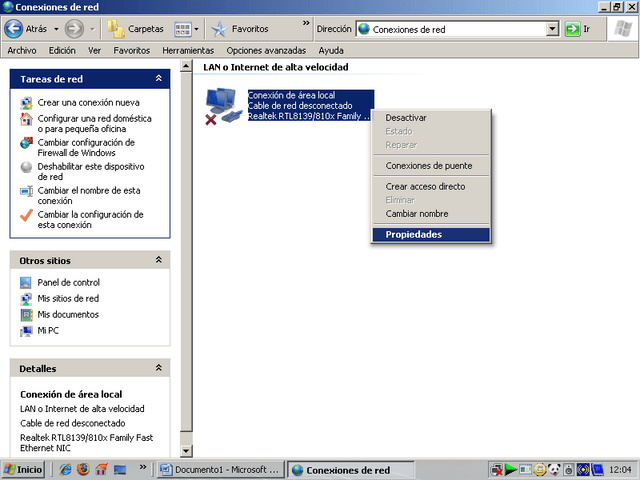Switch to Documento1 - Microsoft taskbar button

pyautogui.click(x=221, y=470)
